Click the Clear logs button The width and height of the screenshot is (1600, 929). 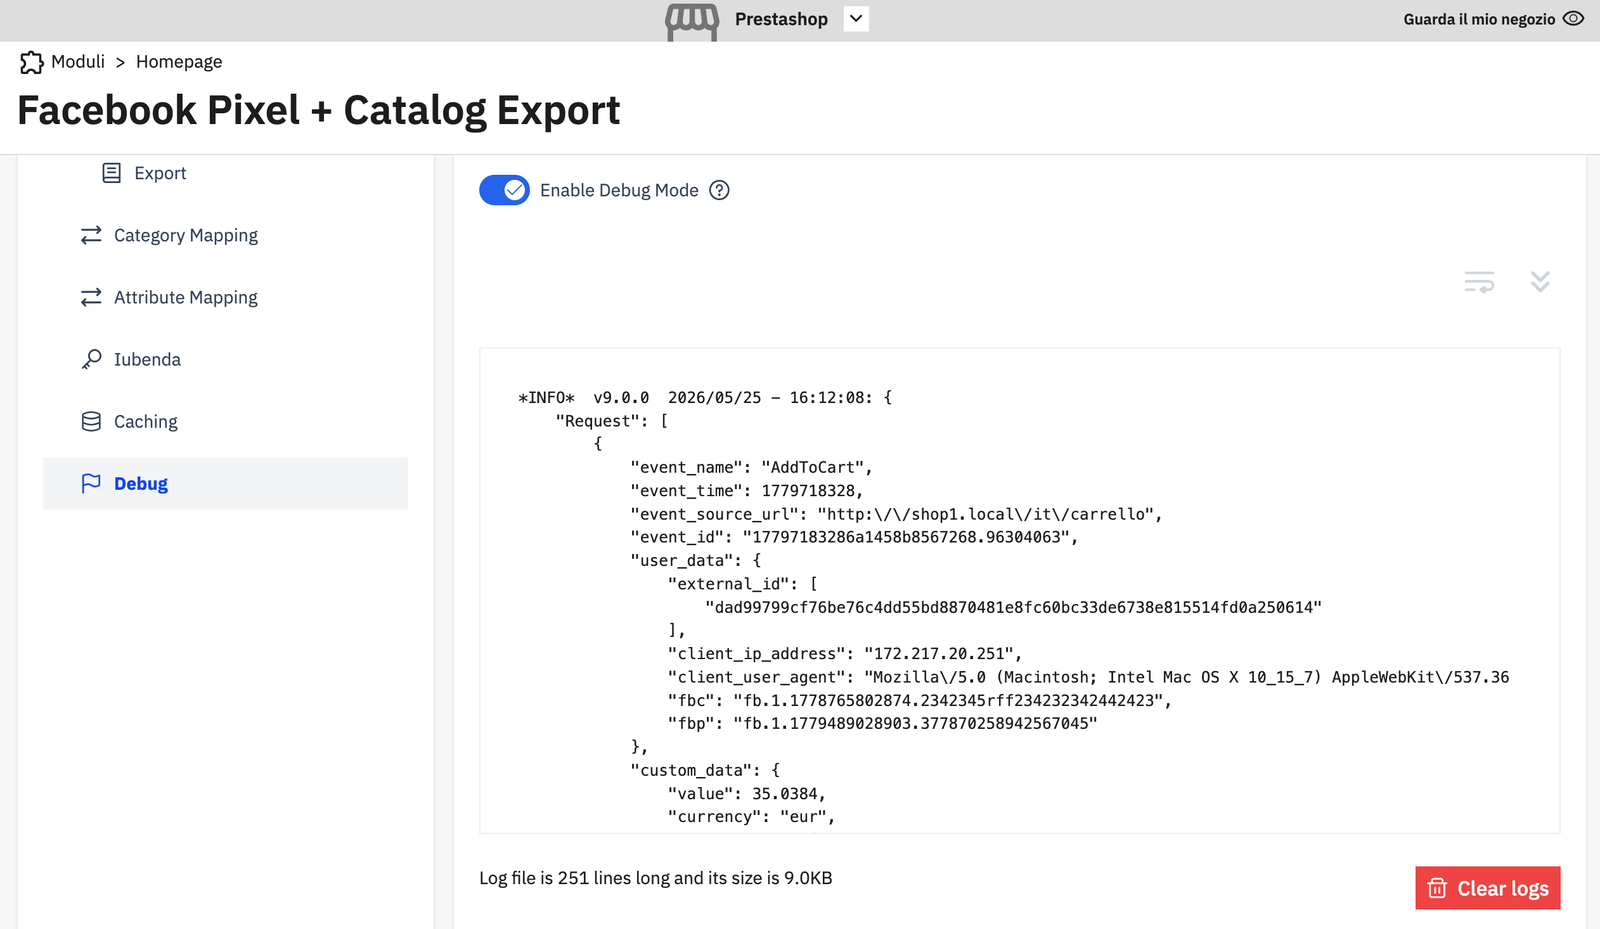(1488, 888)
